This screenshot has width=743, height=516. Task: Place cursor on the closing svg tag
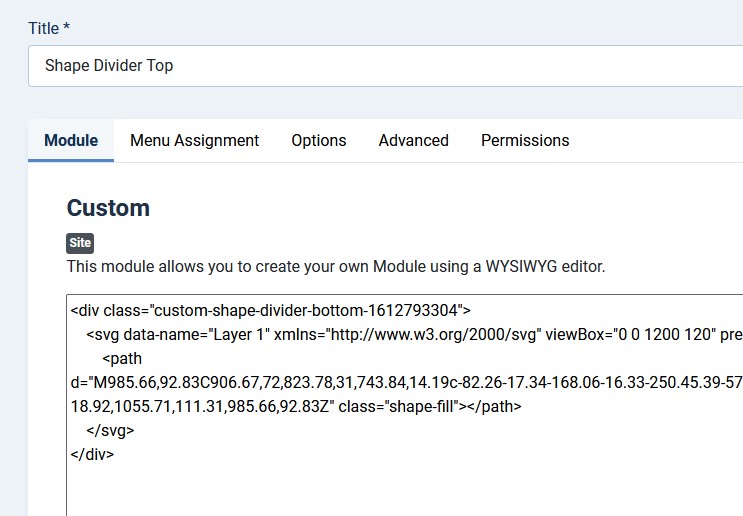110,431
